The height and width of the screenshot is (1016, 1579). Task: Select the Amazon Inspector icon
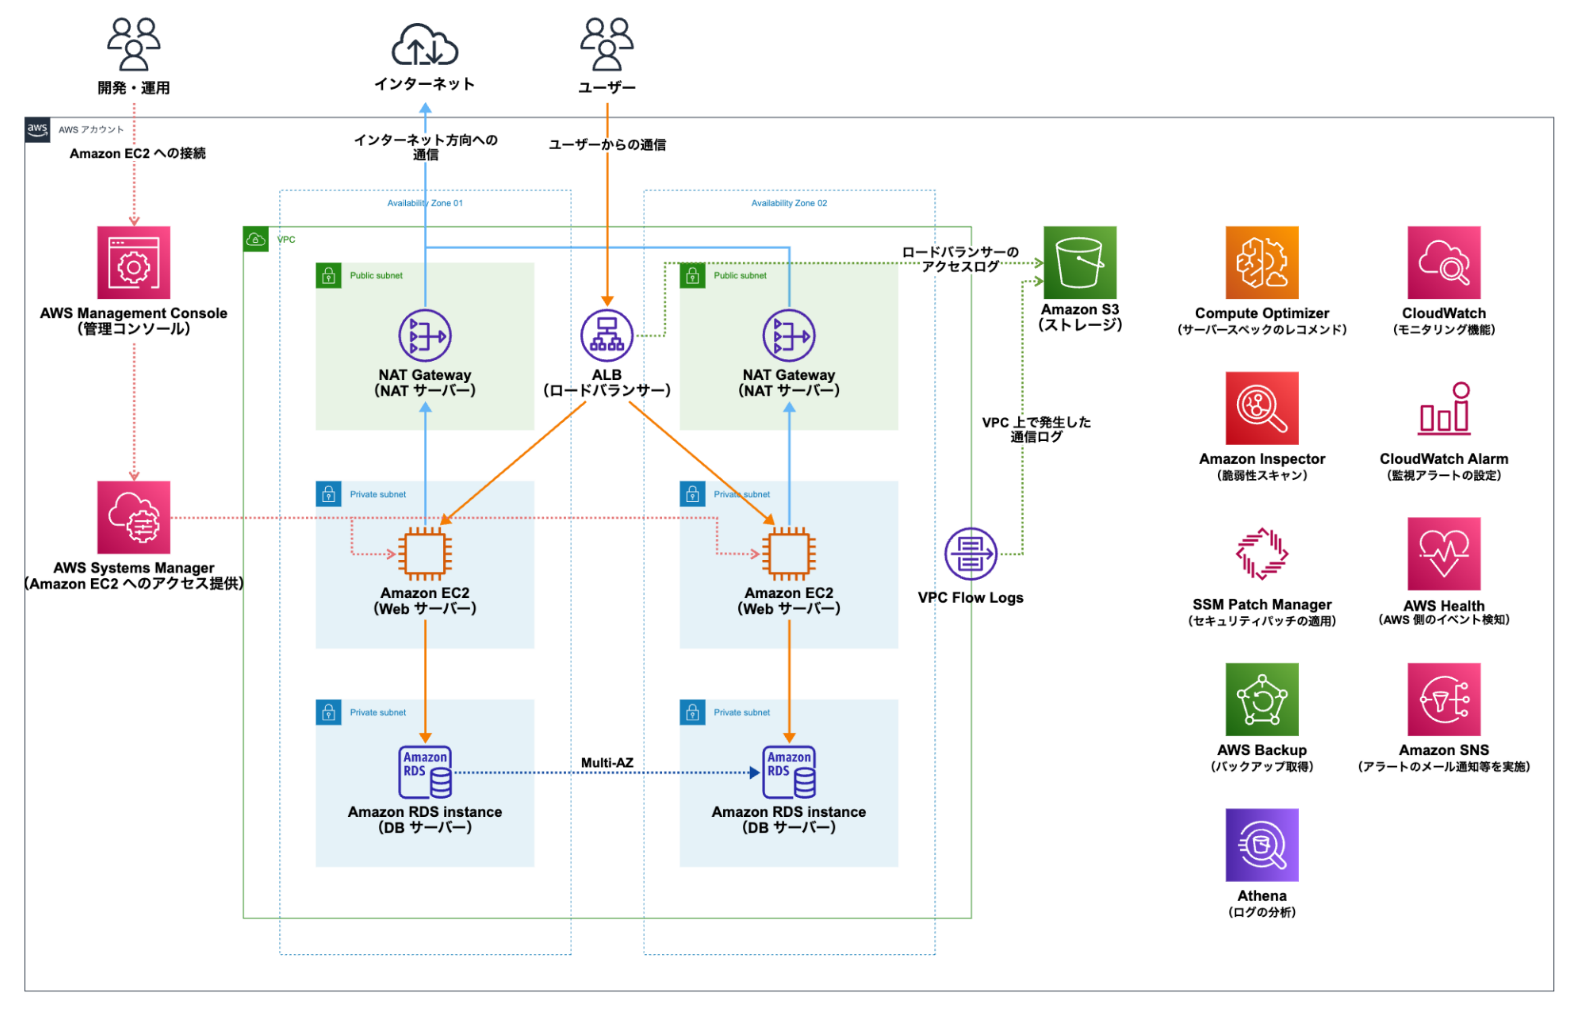[1261, 408]
